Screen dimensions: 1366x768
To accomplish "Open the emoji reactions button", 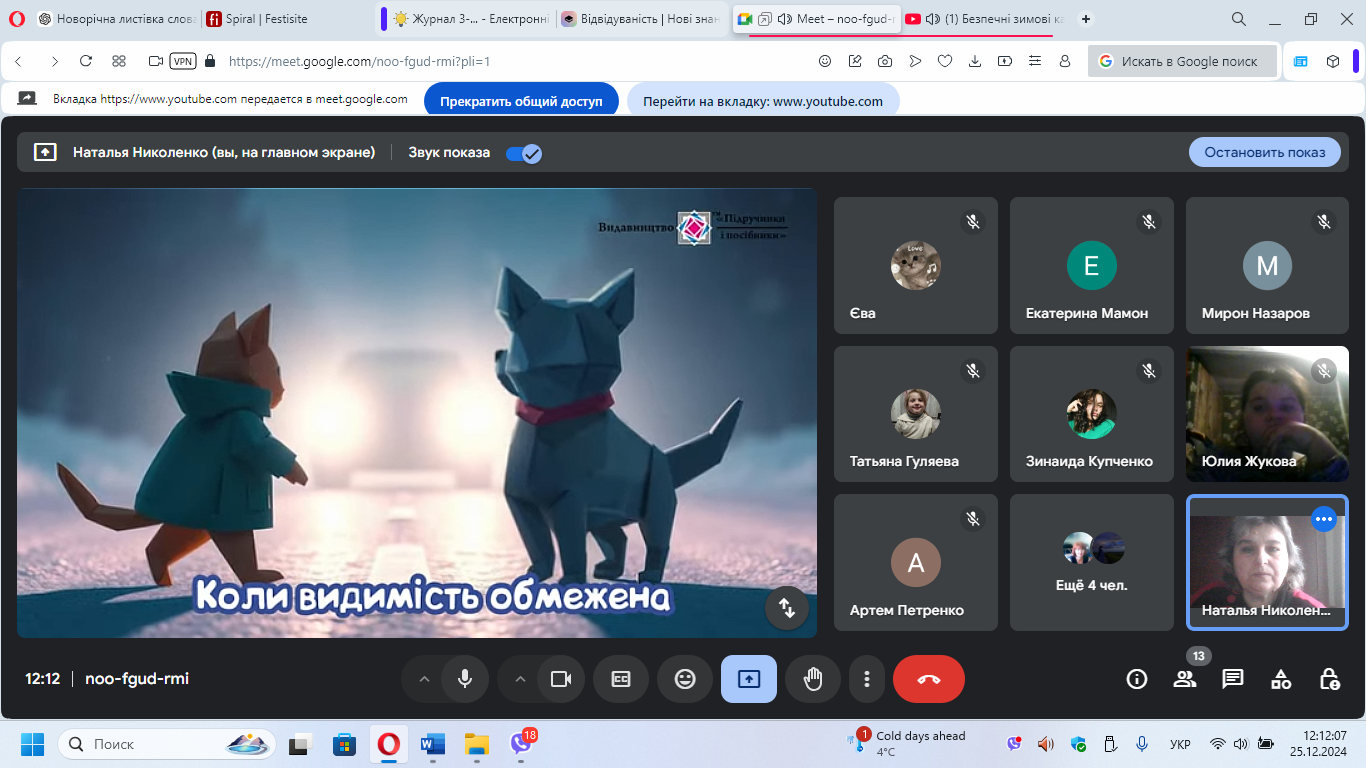I will point(685,679).
